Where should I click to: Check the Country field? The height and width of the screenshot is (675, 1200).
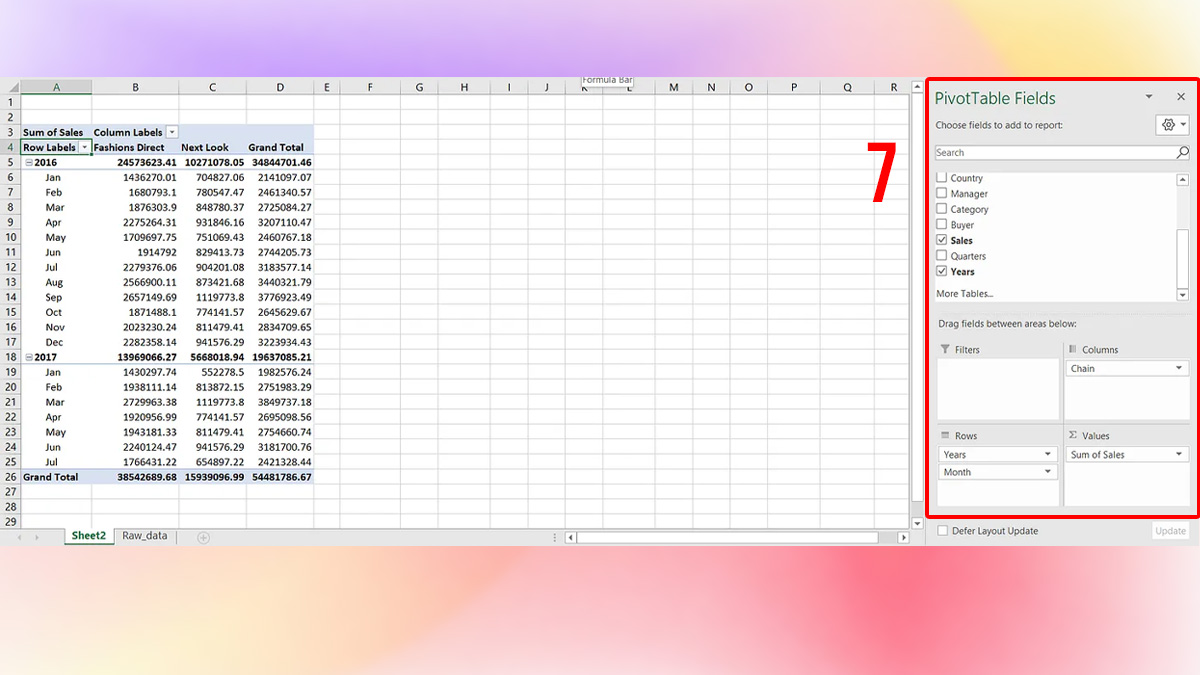[942, 178]
